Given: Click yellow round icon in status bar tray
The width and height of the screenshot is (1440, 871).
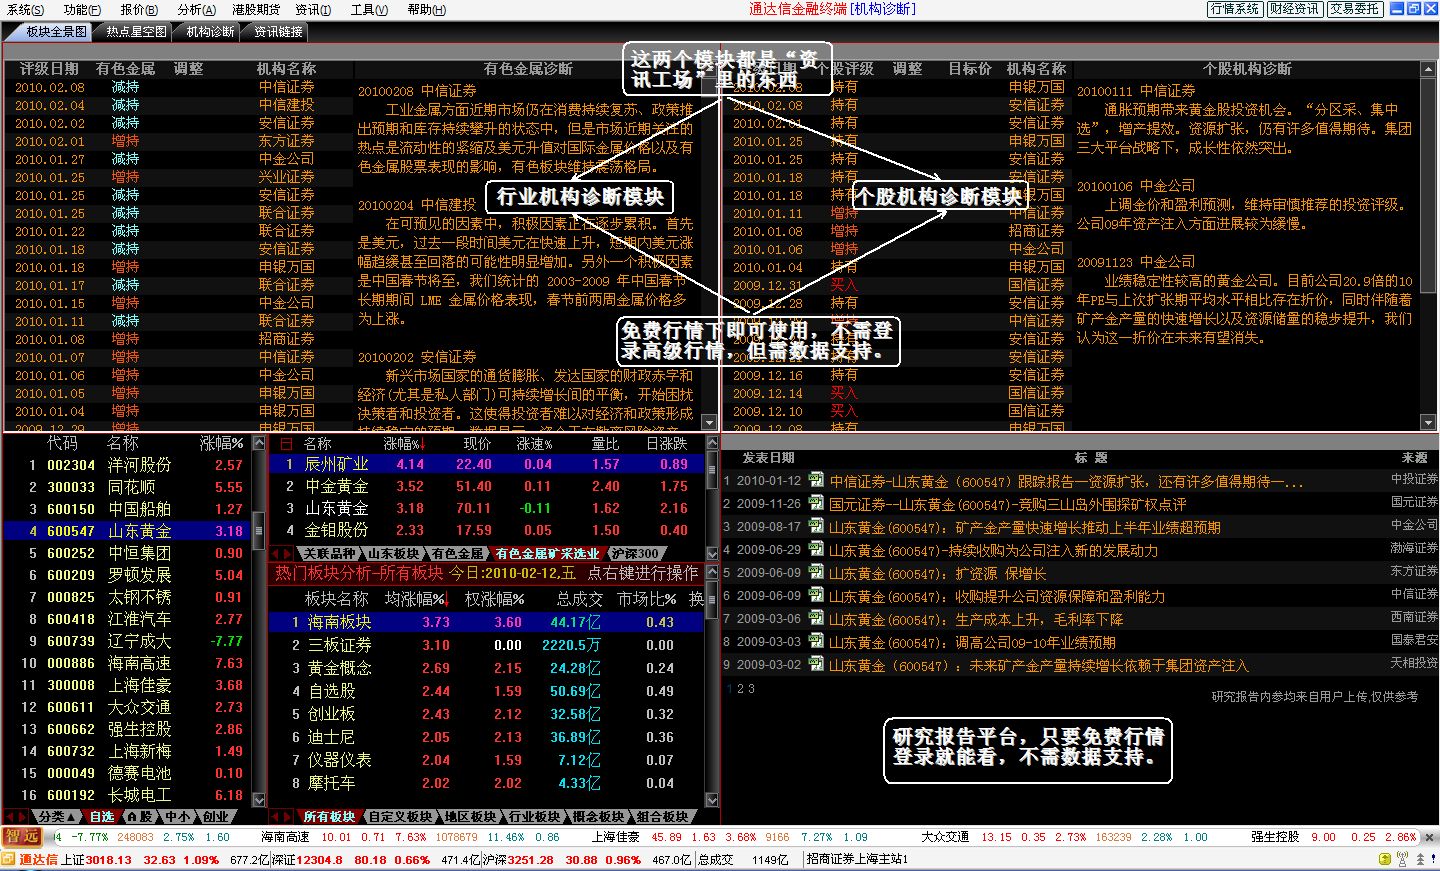Looking at the screenshot, I should pos(1385,859).
